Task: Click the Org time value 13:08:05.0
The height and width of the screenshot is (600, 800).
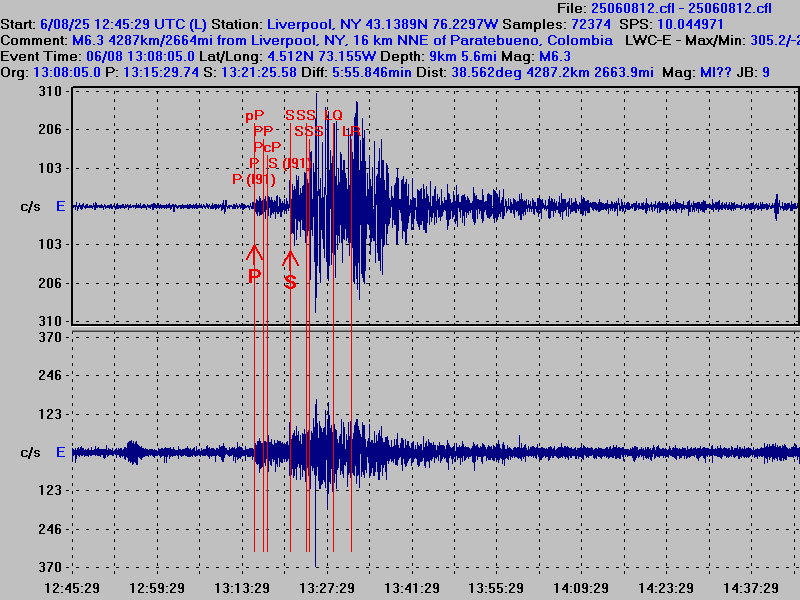Action: click(67, 72)
